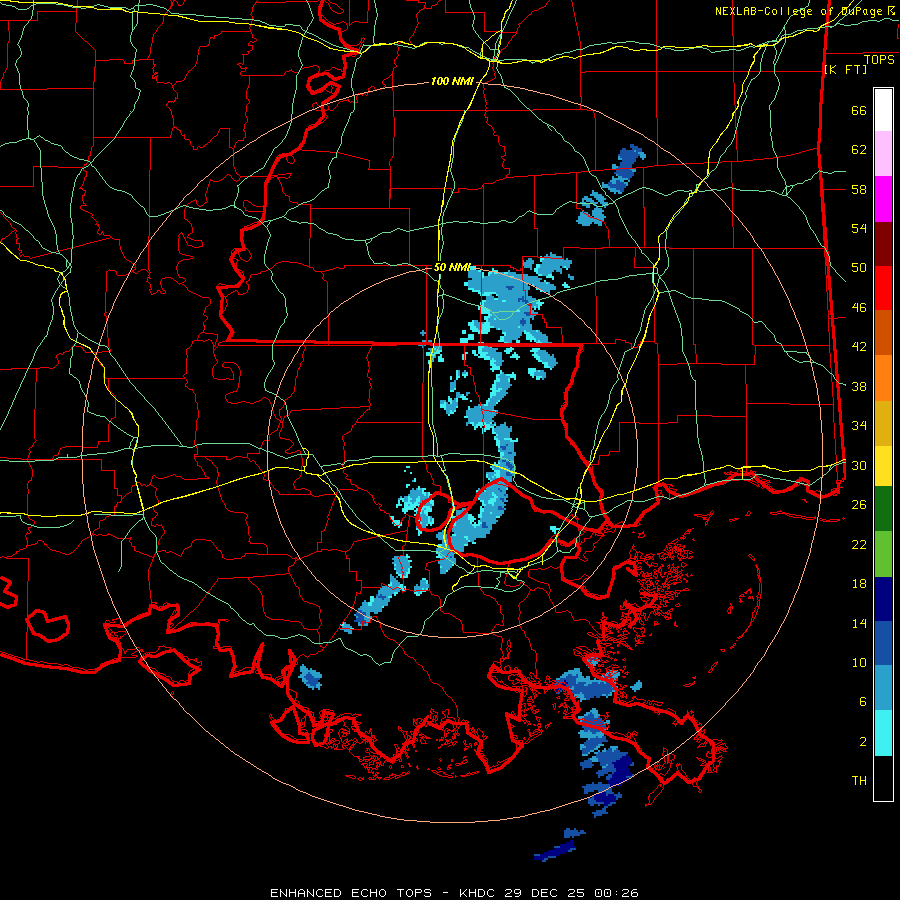Click the dark green legend swatch

883,509
